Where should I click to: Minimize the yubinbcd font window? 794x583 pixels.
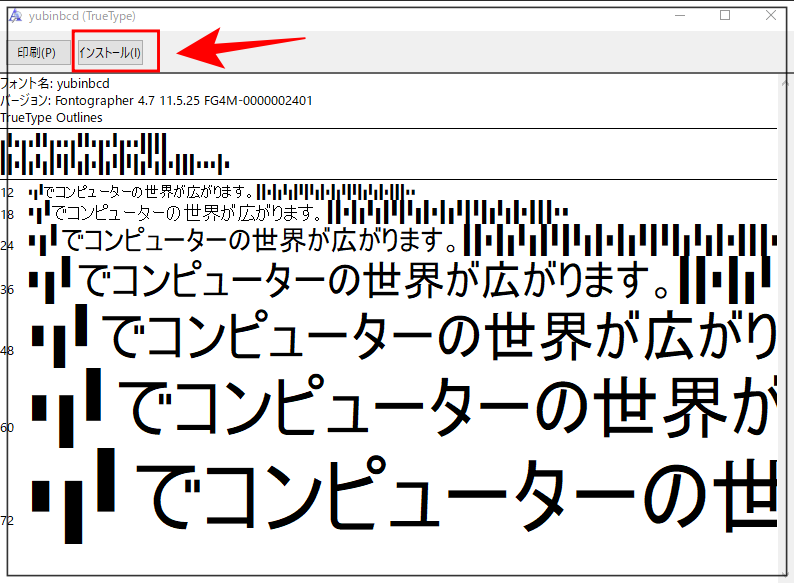680,16
